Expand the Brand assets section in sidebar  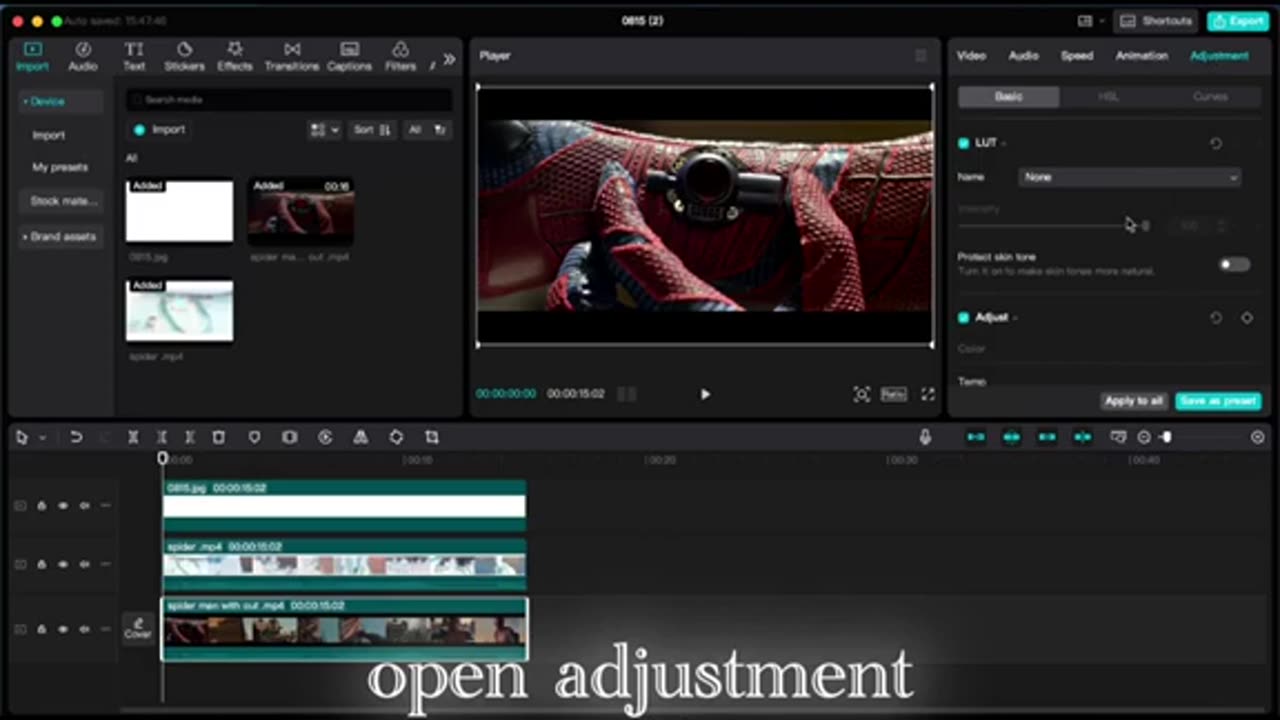click(x=60, y=237)
